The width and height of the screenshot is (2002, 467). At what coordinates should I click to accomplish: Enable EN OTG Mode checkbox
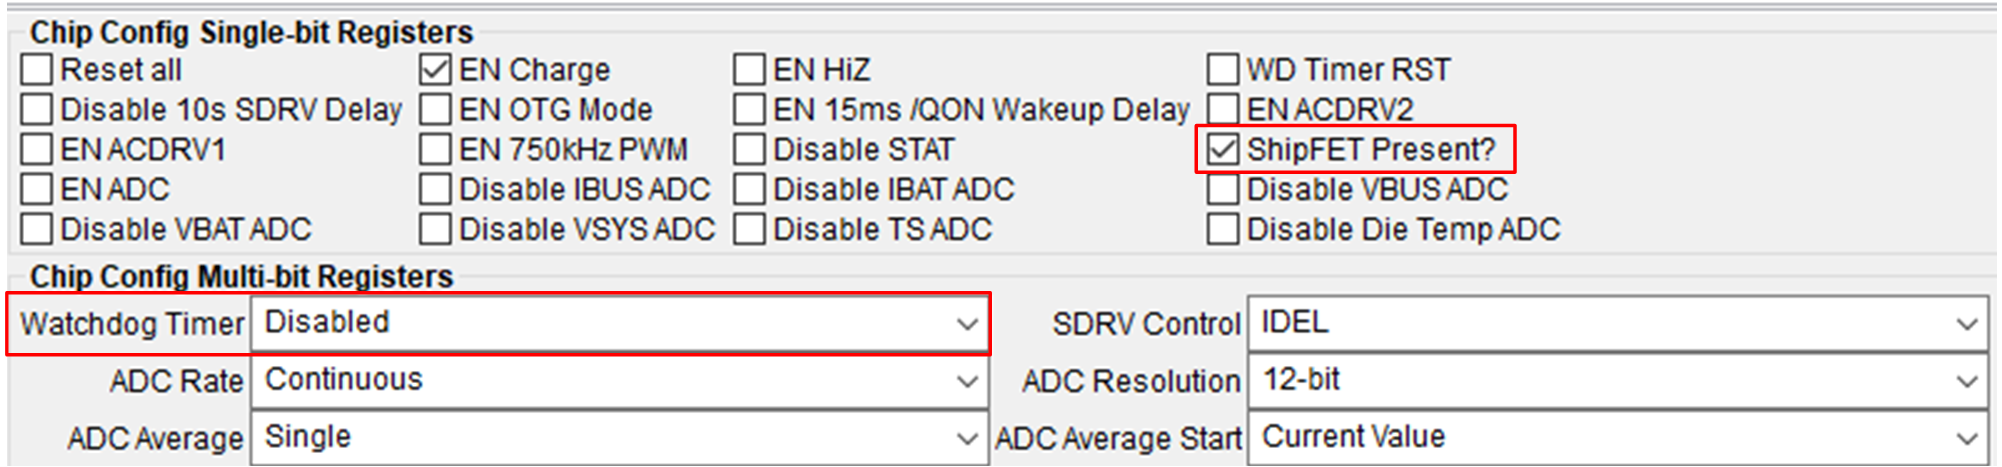click(x=436, y=109)
